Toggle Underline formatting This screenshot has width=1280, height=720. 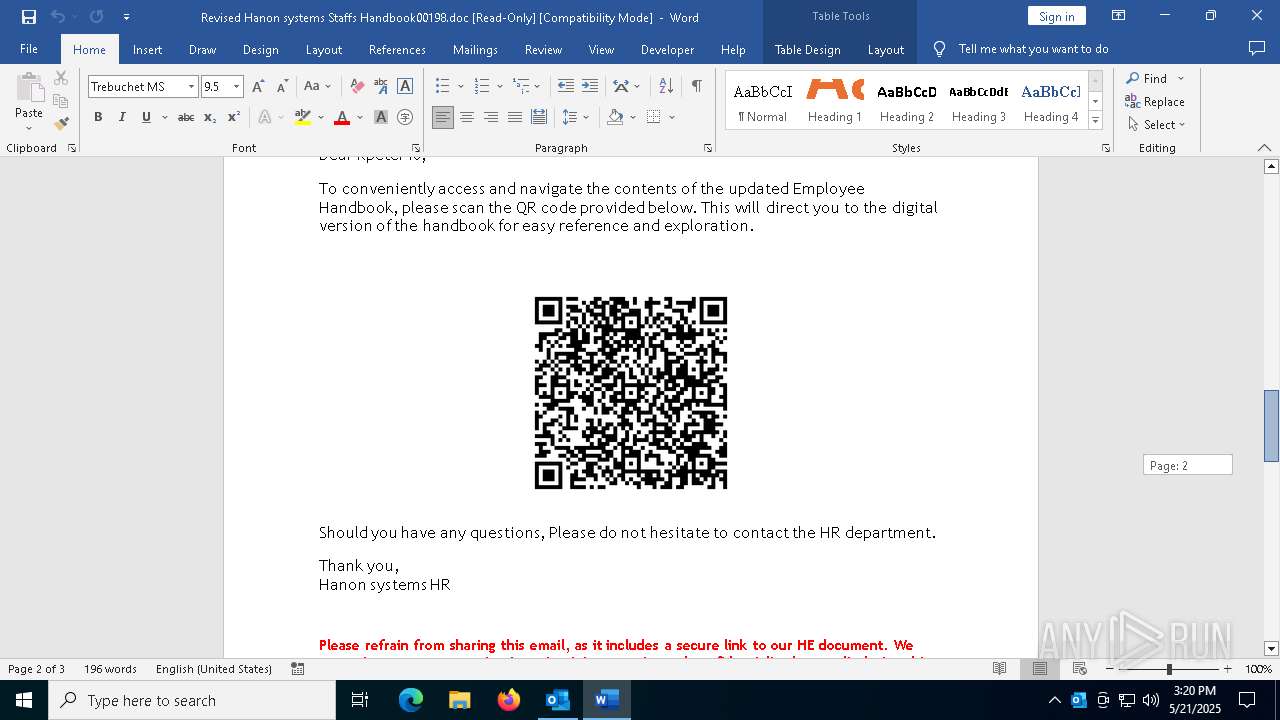click(x=146, y=117)
